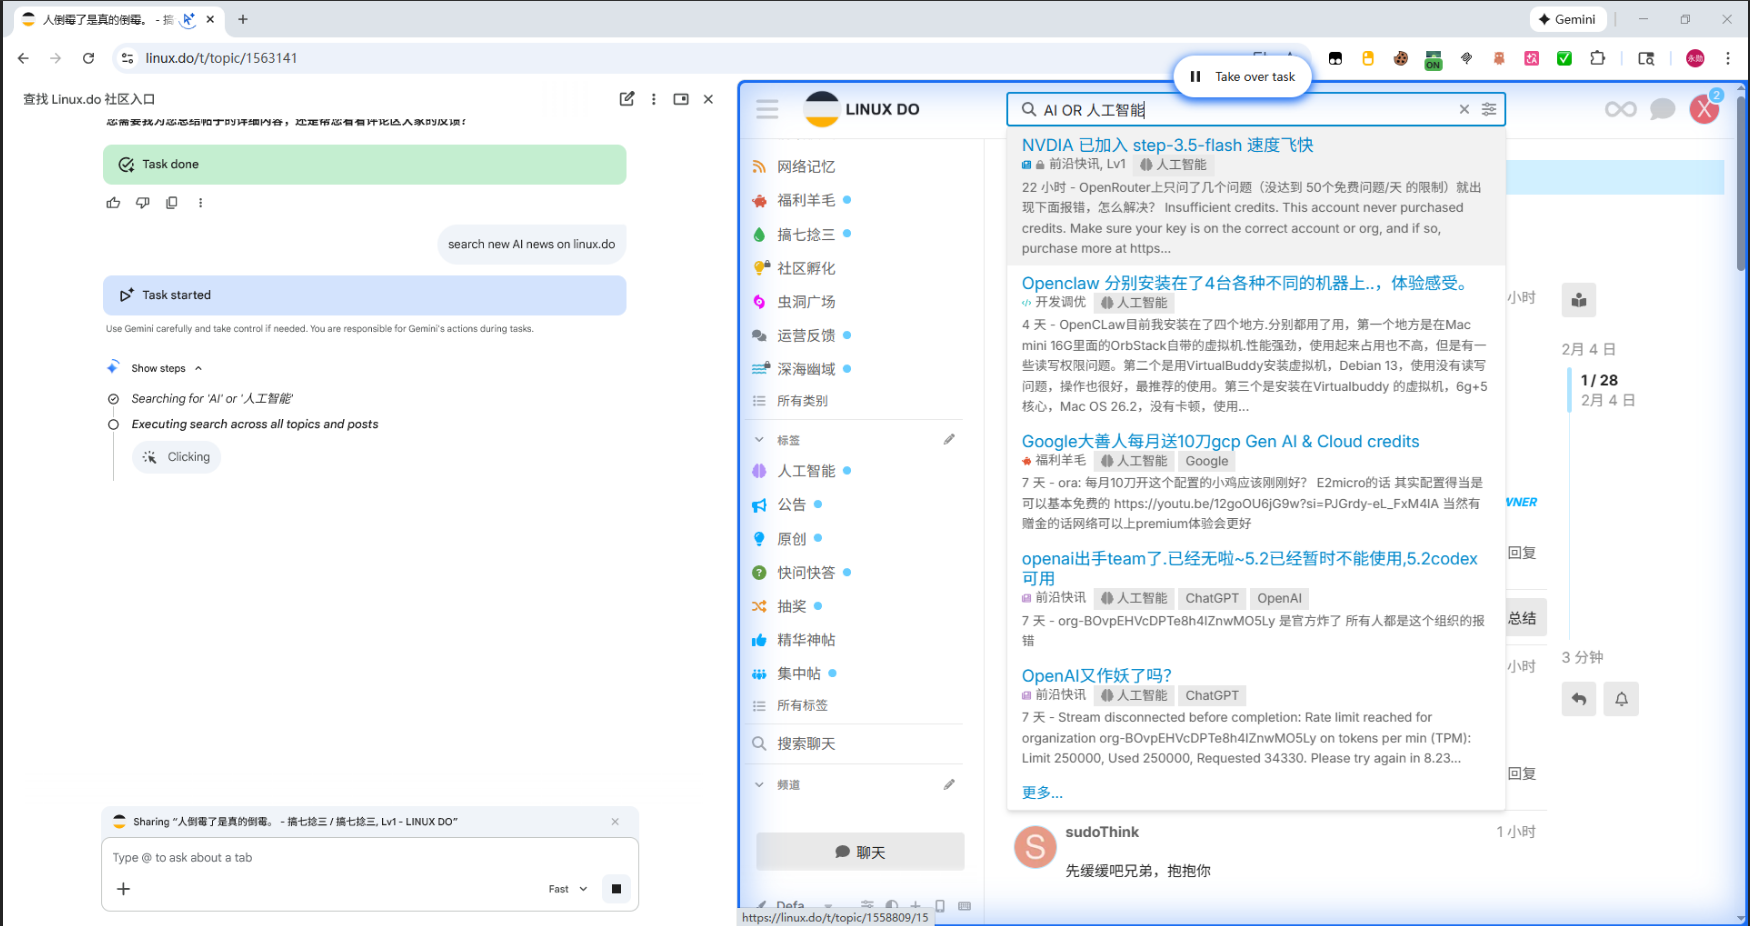1750x926 pixels.
Task: Collapse the 频道 section in sidebar
Action: click(759, 785)
